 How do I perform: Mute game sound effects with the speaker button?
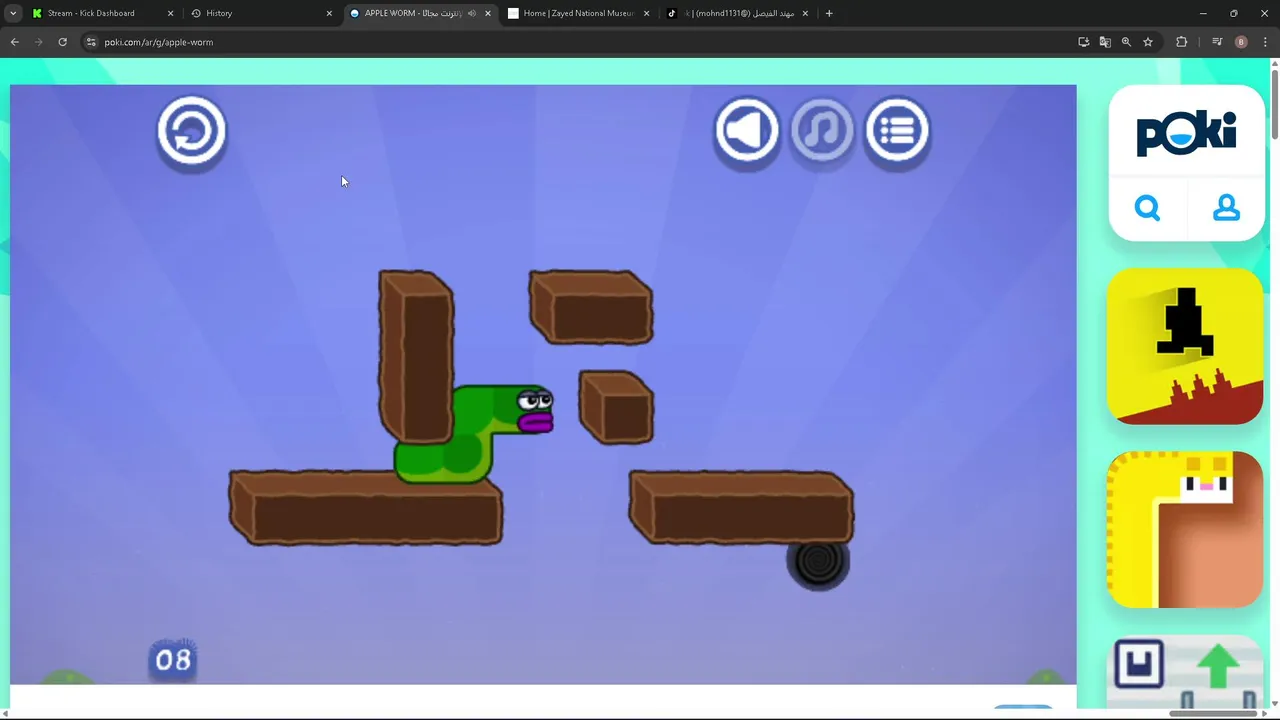click(x=747, y=130)
